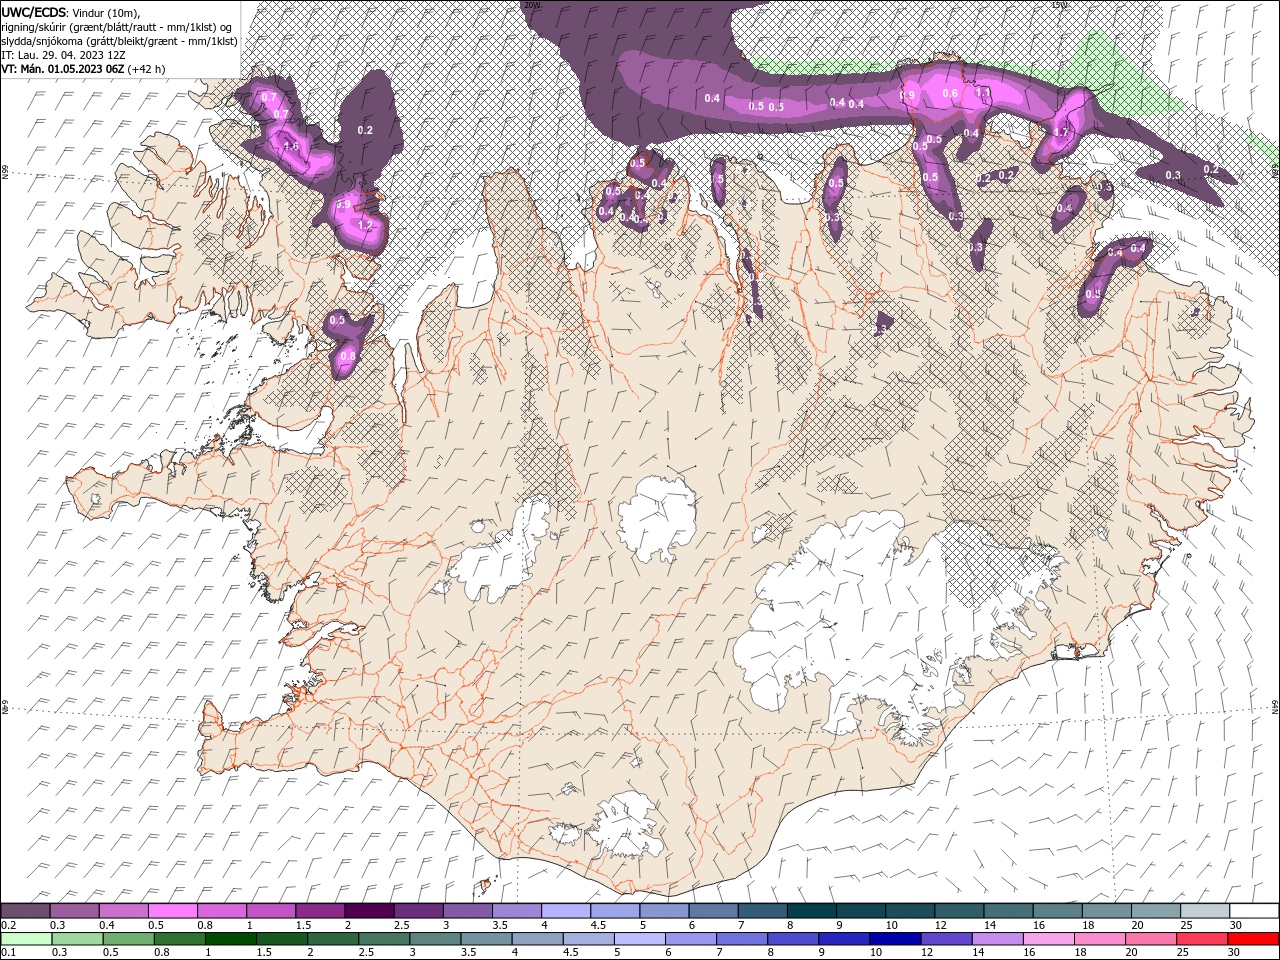Screen dimensions: 1280x960
Task: Select the 16 light pink swatch in the rain scale
Action: tap(1048, 938)
